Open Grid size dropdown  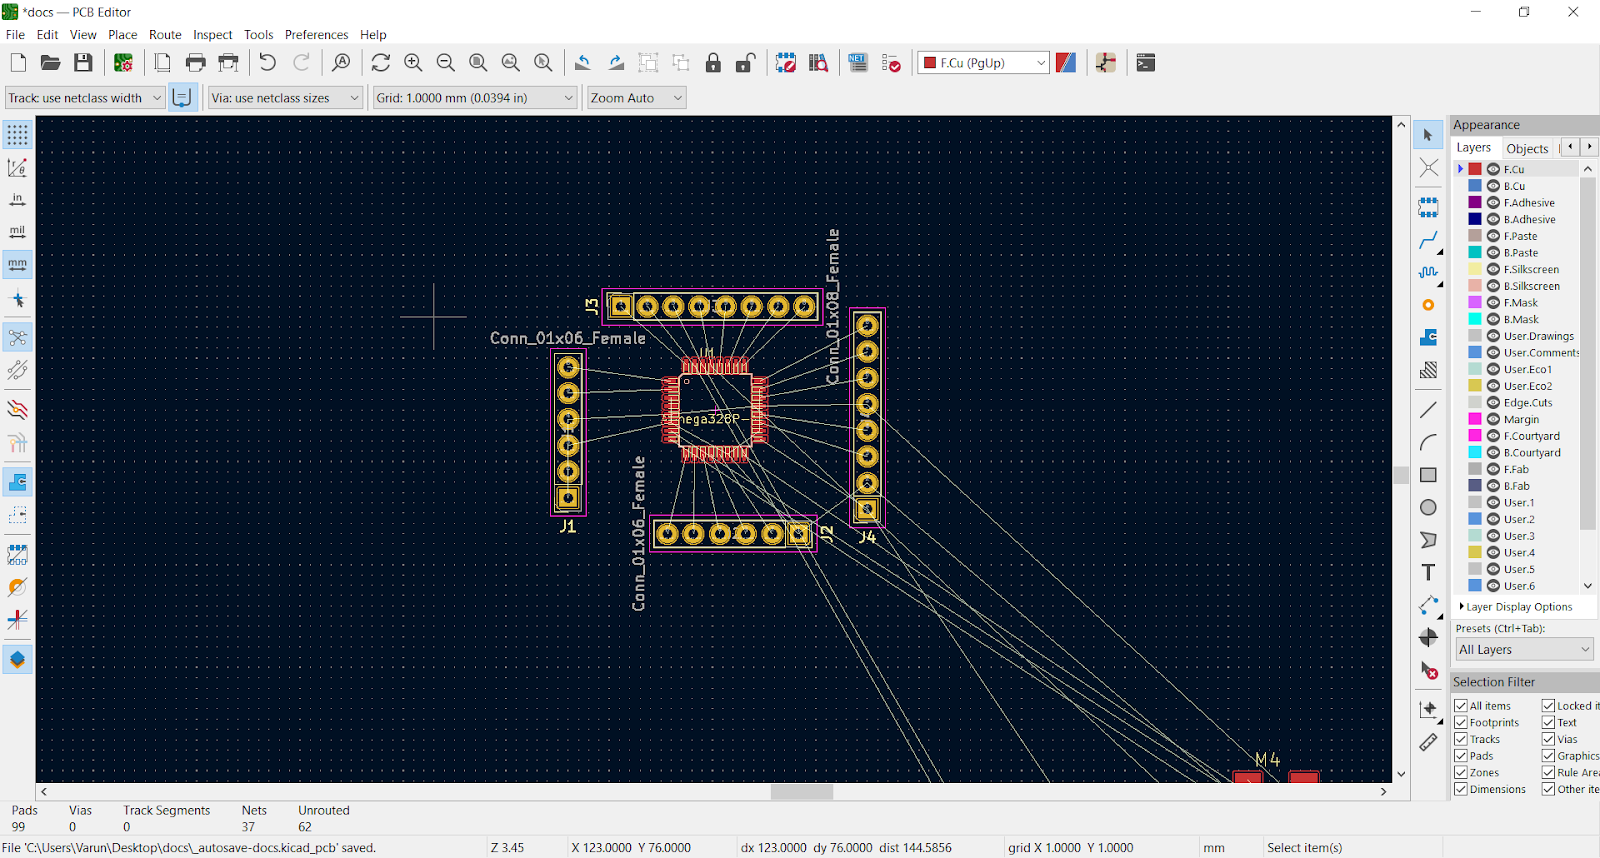pos(475,98)
